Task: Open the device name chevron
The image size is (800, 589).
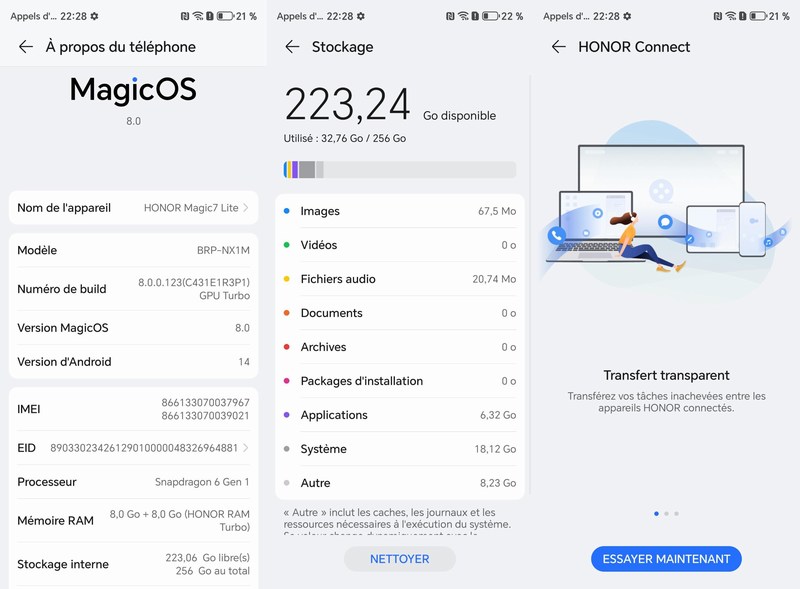Action: click(246, 208)
